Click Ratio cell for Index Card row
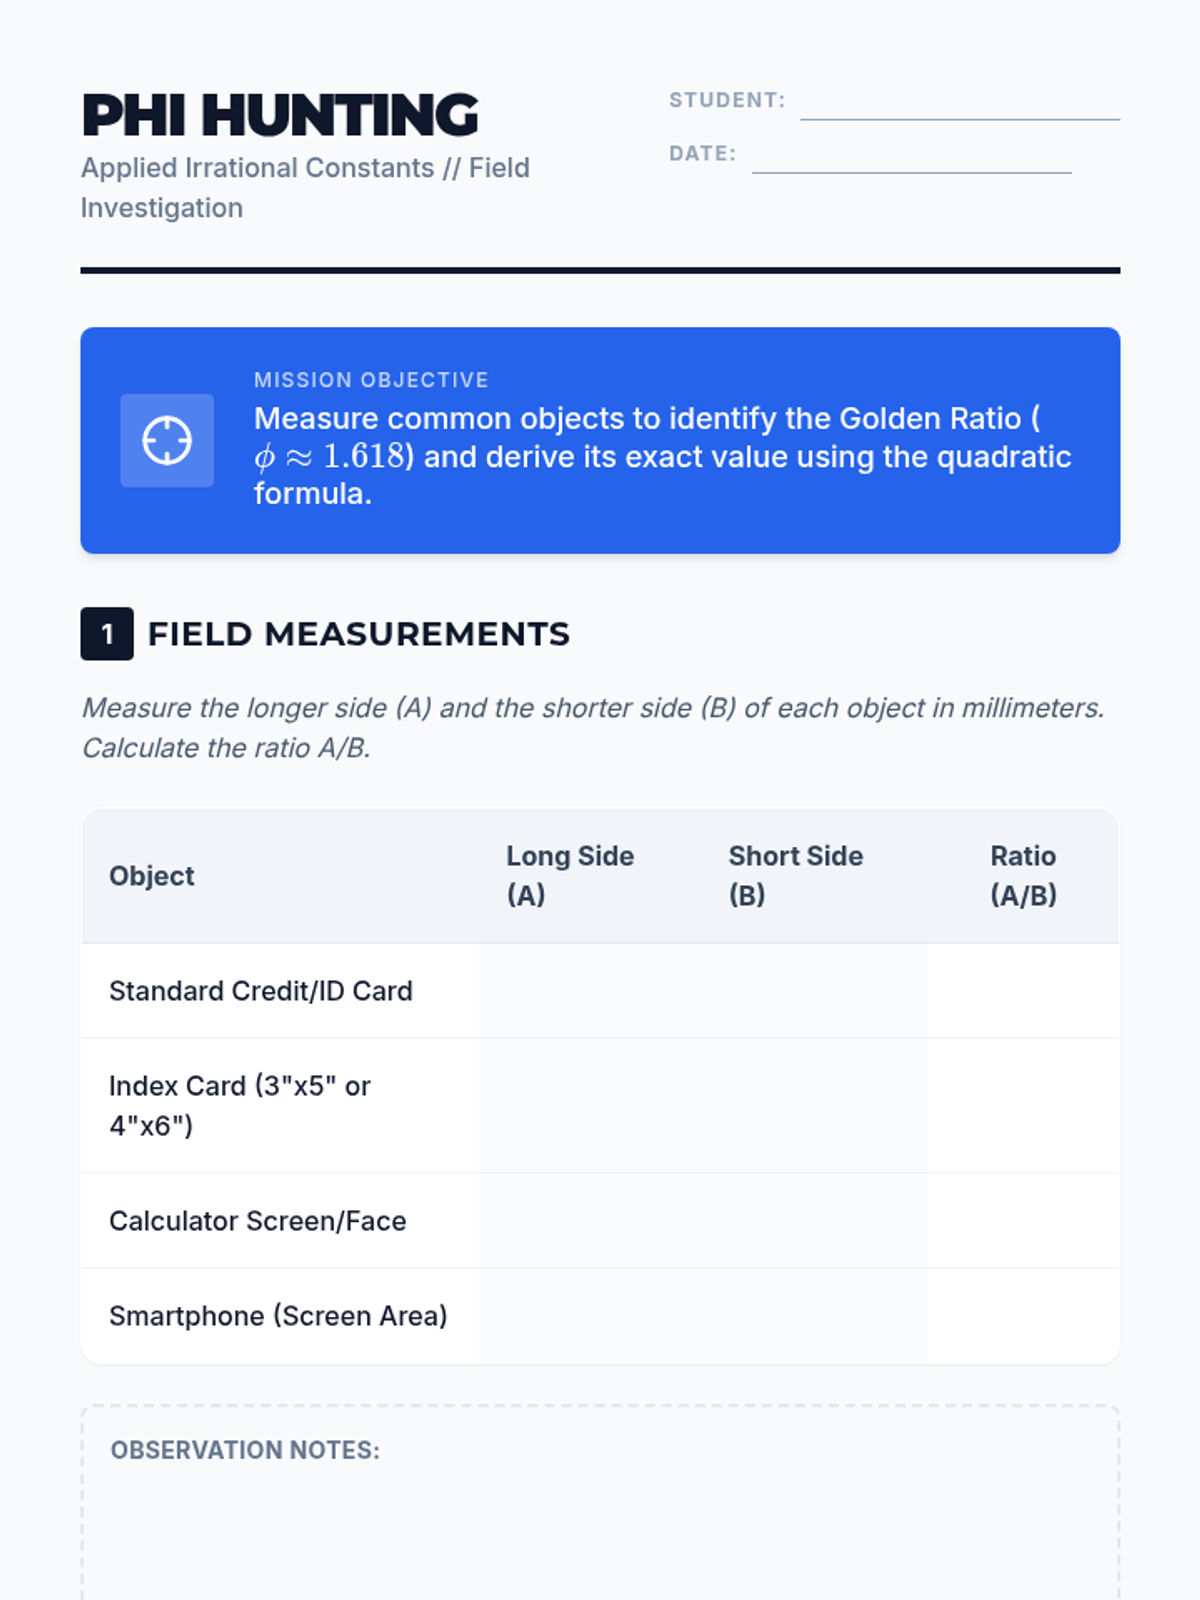This screenshot has height=1600, width=1200. click(1022, 1106)
